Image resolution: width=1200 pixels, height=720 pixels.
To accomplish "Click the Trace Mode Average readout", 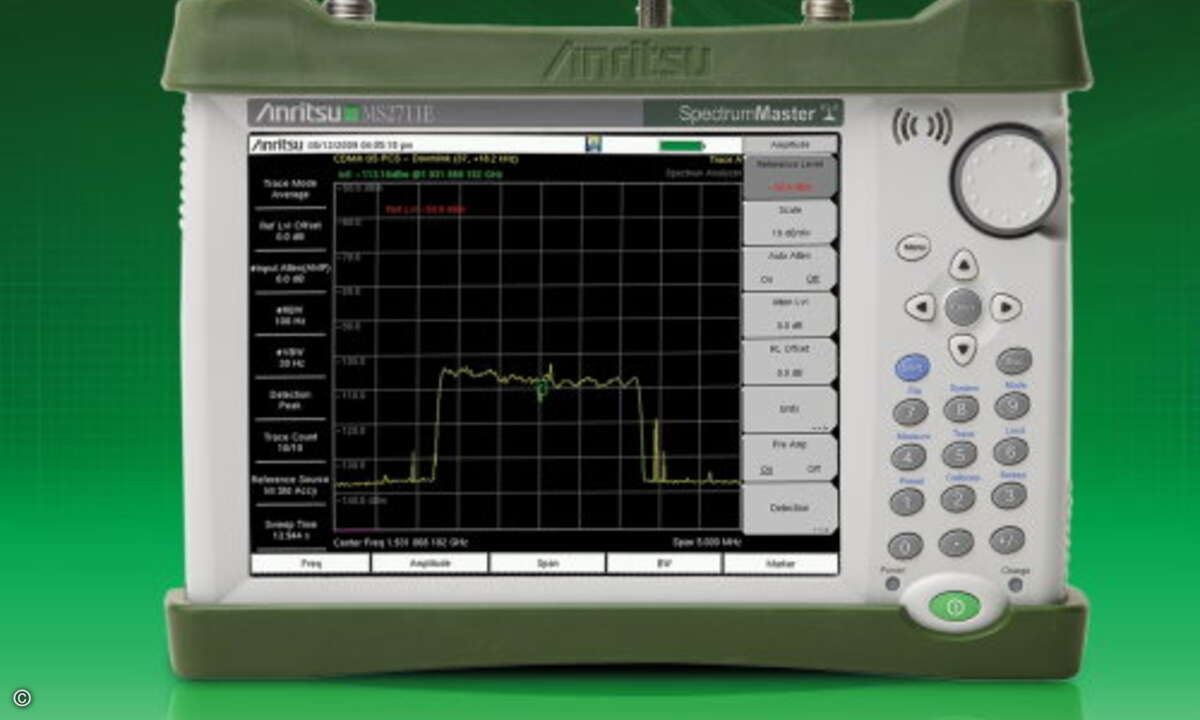I will [289, 190].
